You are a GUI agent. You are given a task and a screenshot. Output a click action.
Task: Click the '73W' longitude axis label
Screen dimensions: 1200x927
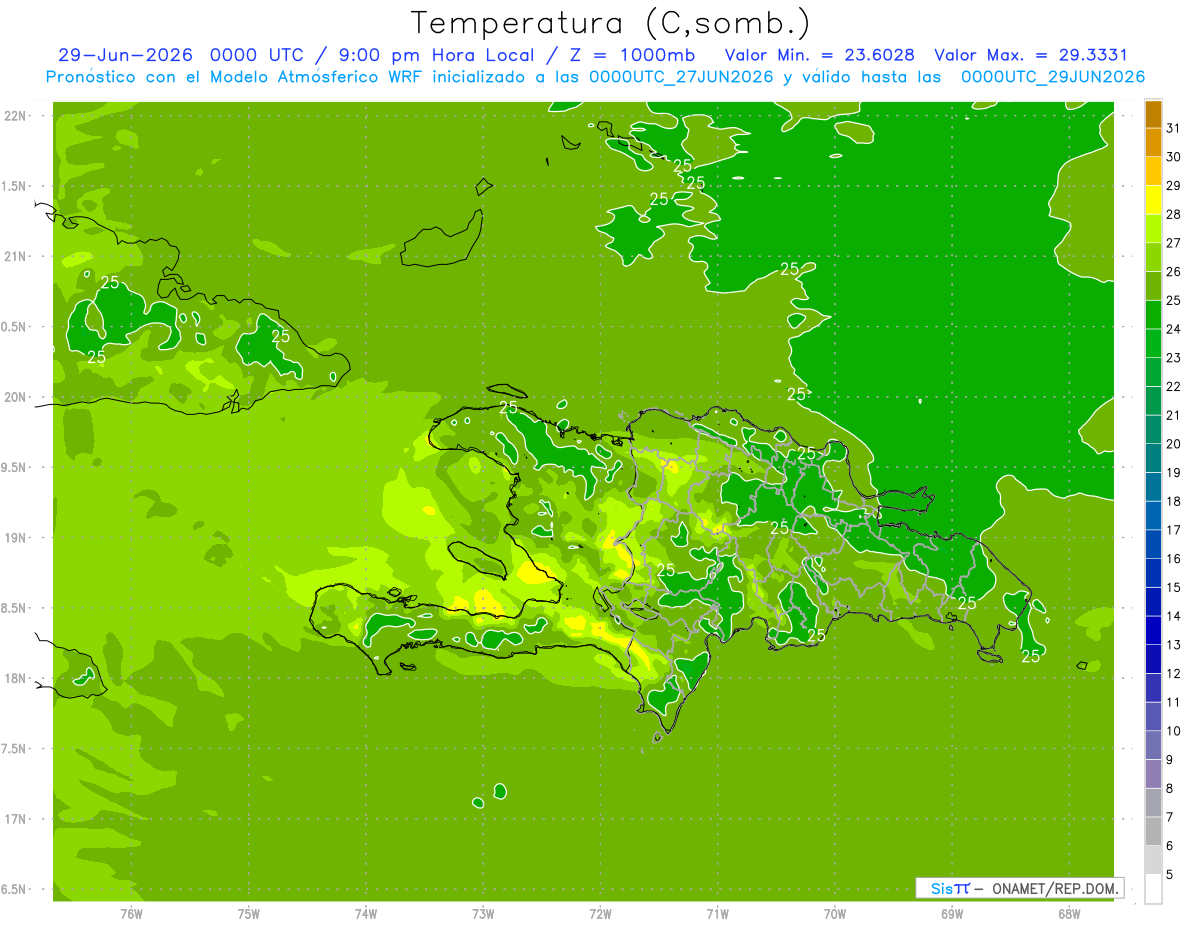(483, 914)
